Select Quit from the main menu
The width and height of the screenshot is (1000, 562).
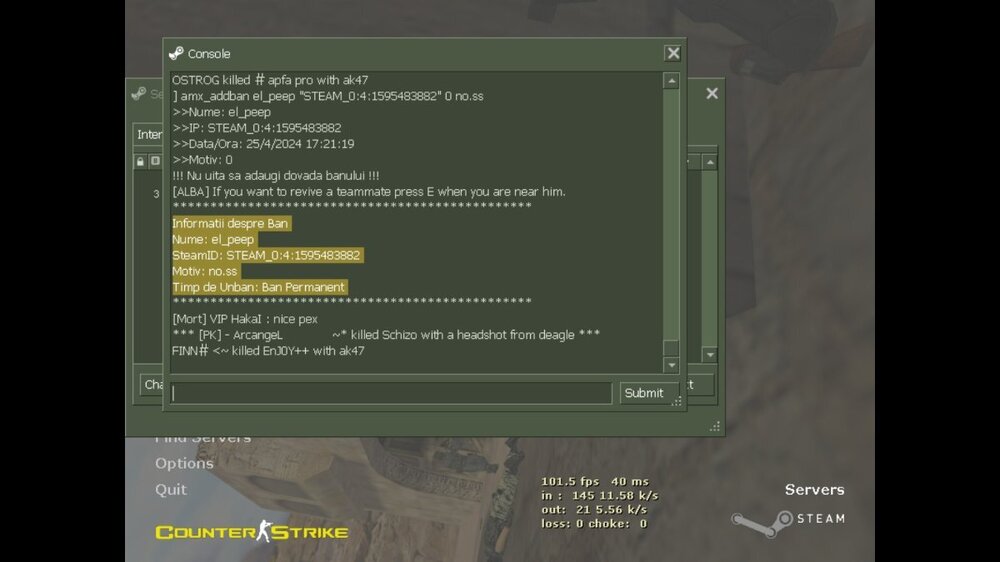click(171, 489)
